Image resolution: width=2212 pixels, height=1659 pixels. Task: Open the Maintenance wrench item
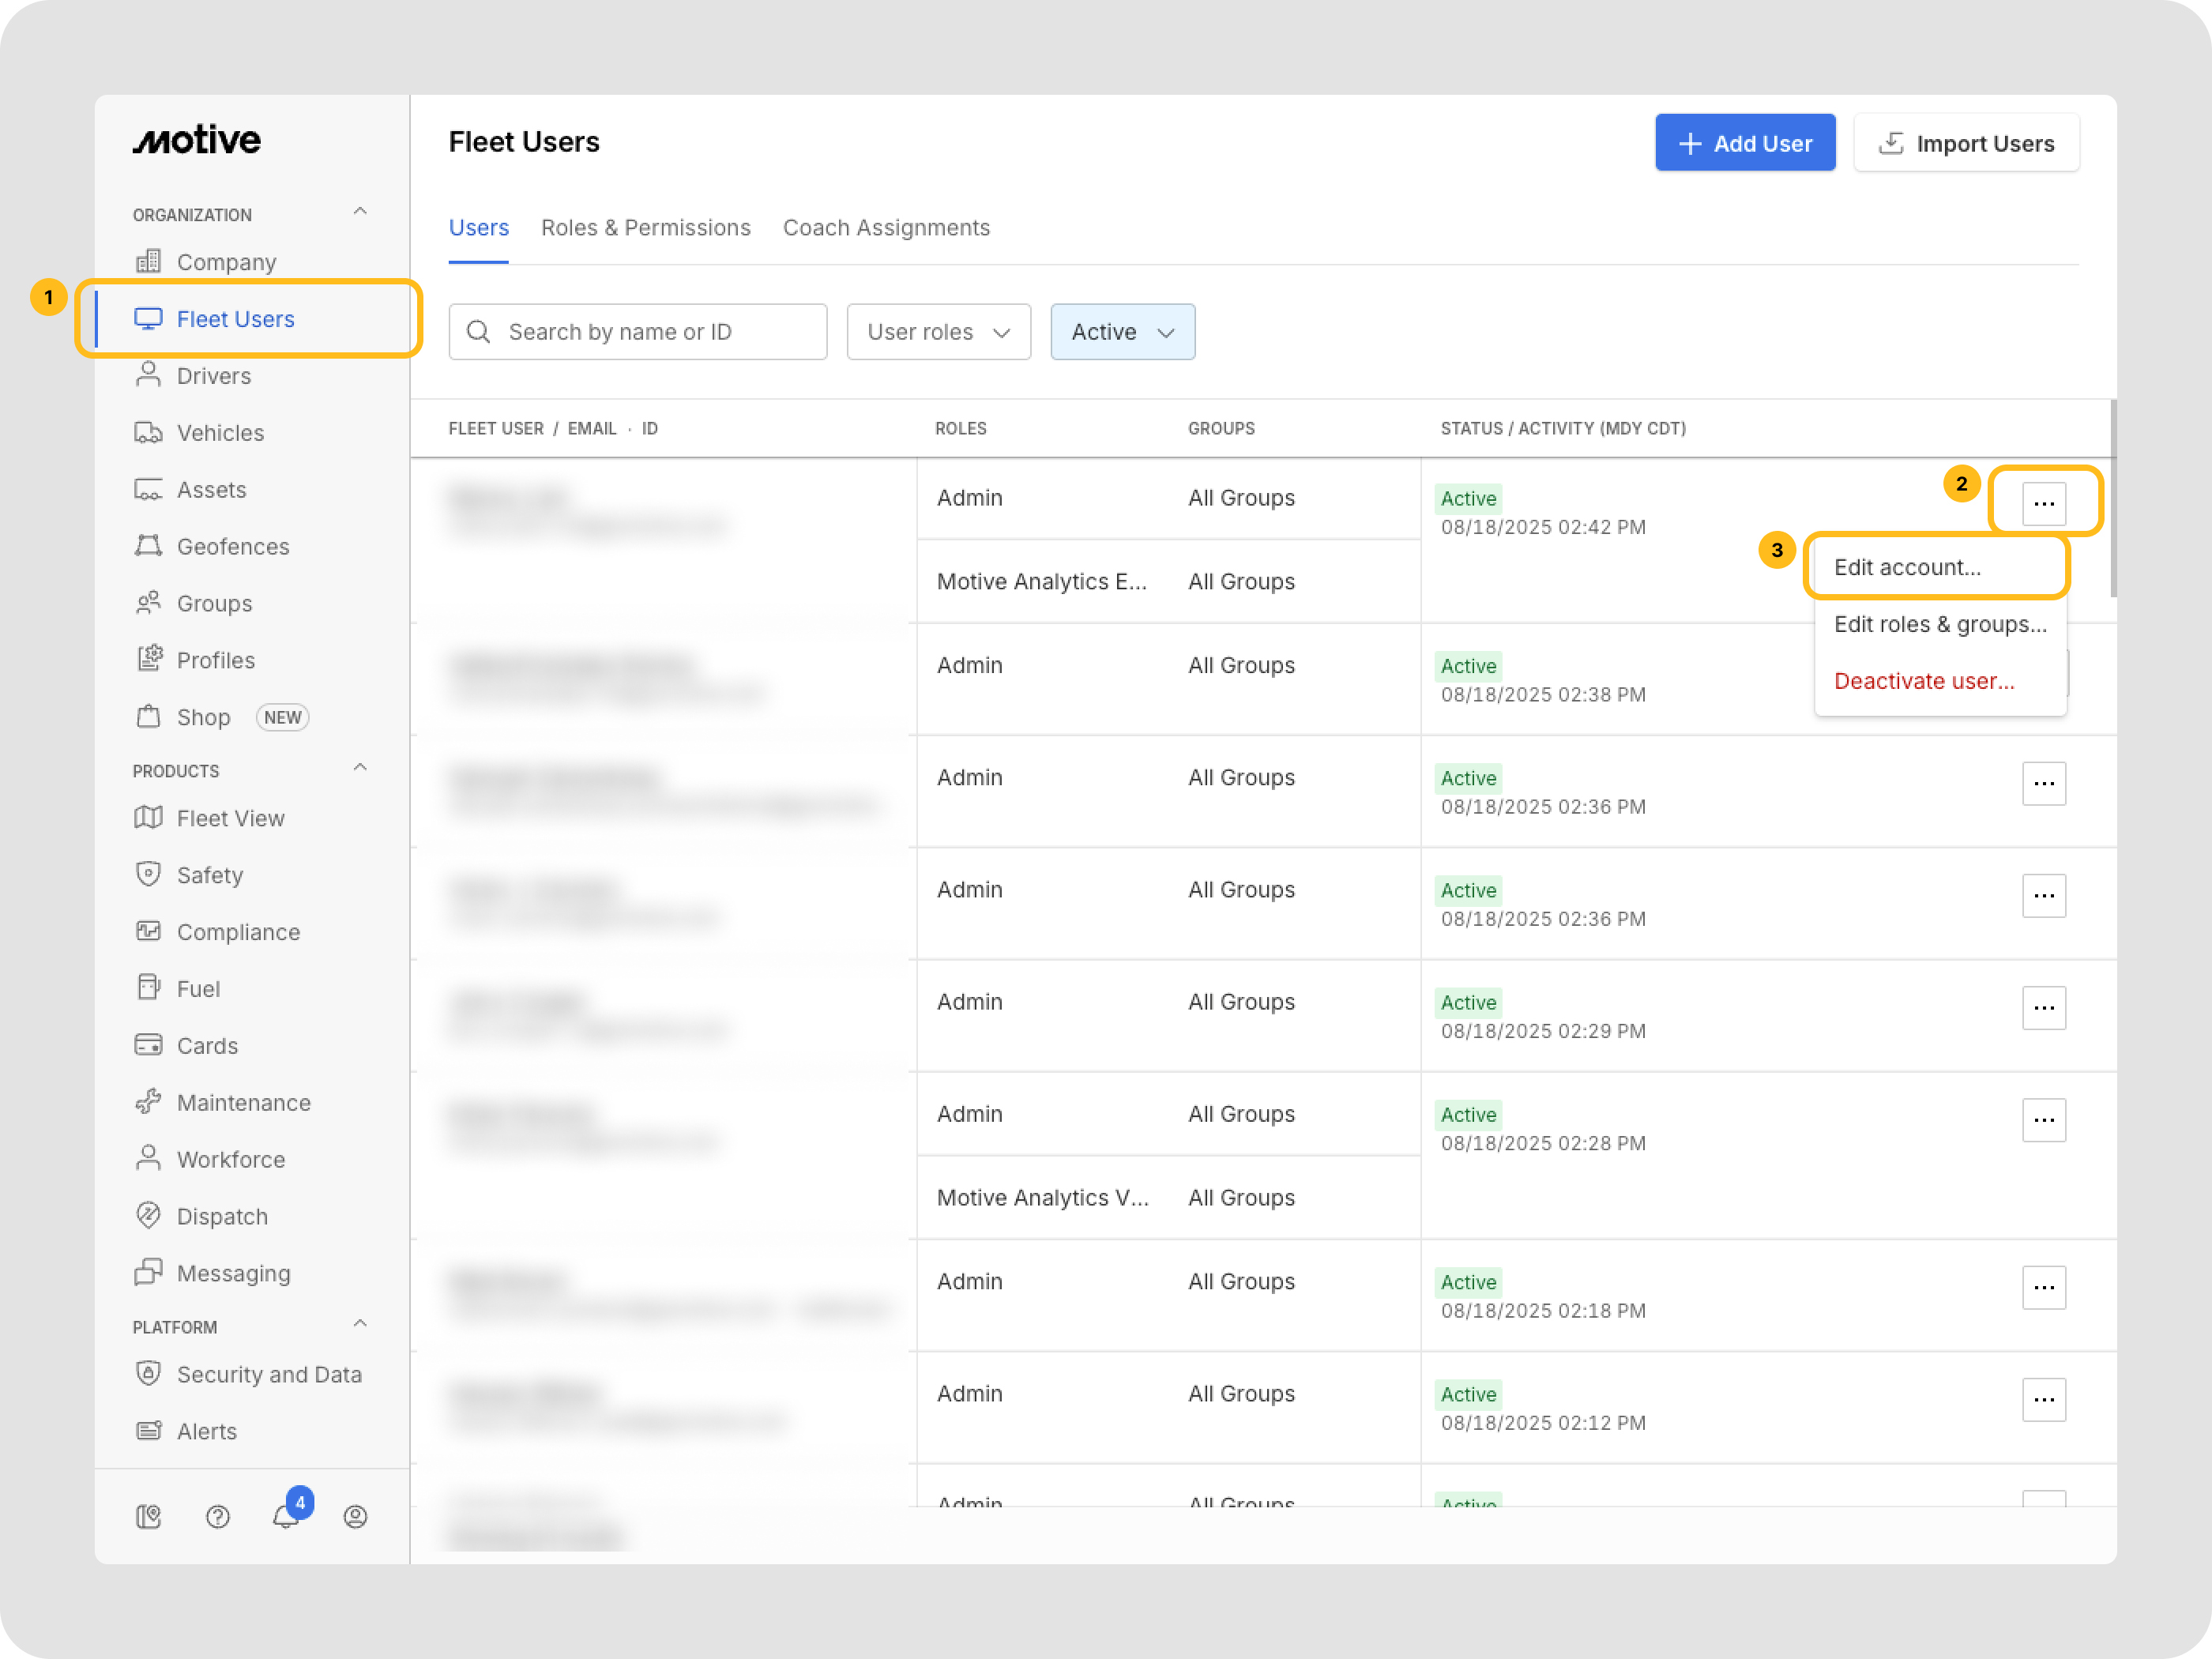(x=243, y=1102)
